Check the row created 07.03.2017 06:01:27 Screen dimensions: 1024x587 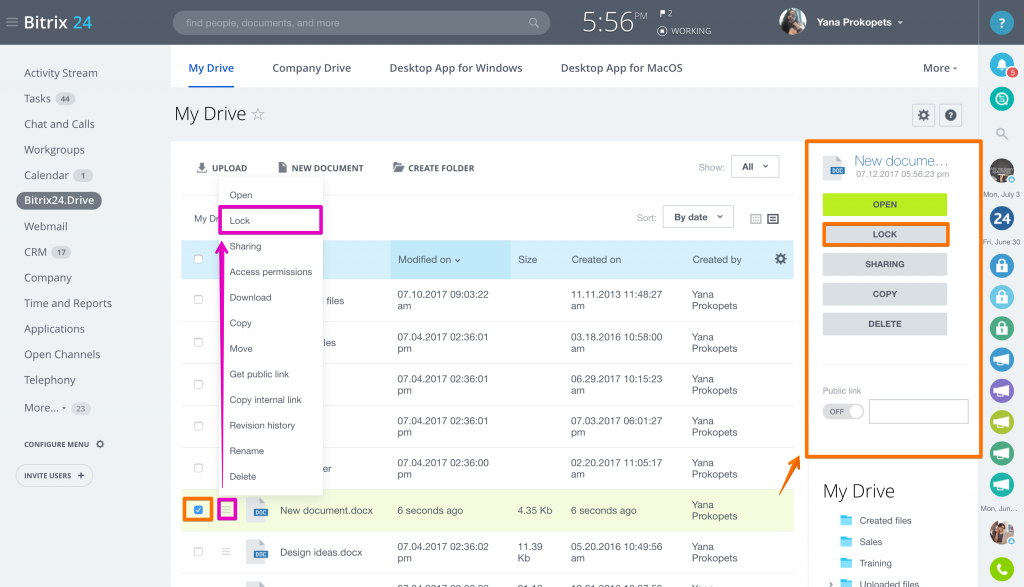[x=199, y=426]
